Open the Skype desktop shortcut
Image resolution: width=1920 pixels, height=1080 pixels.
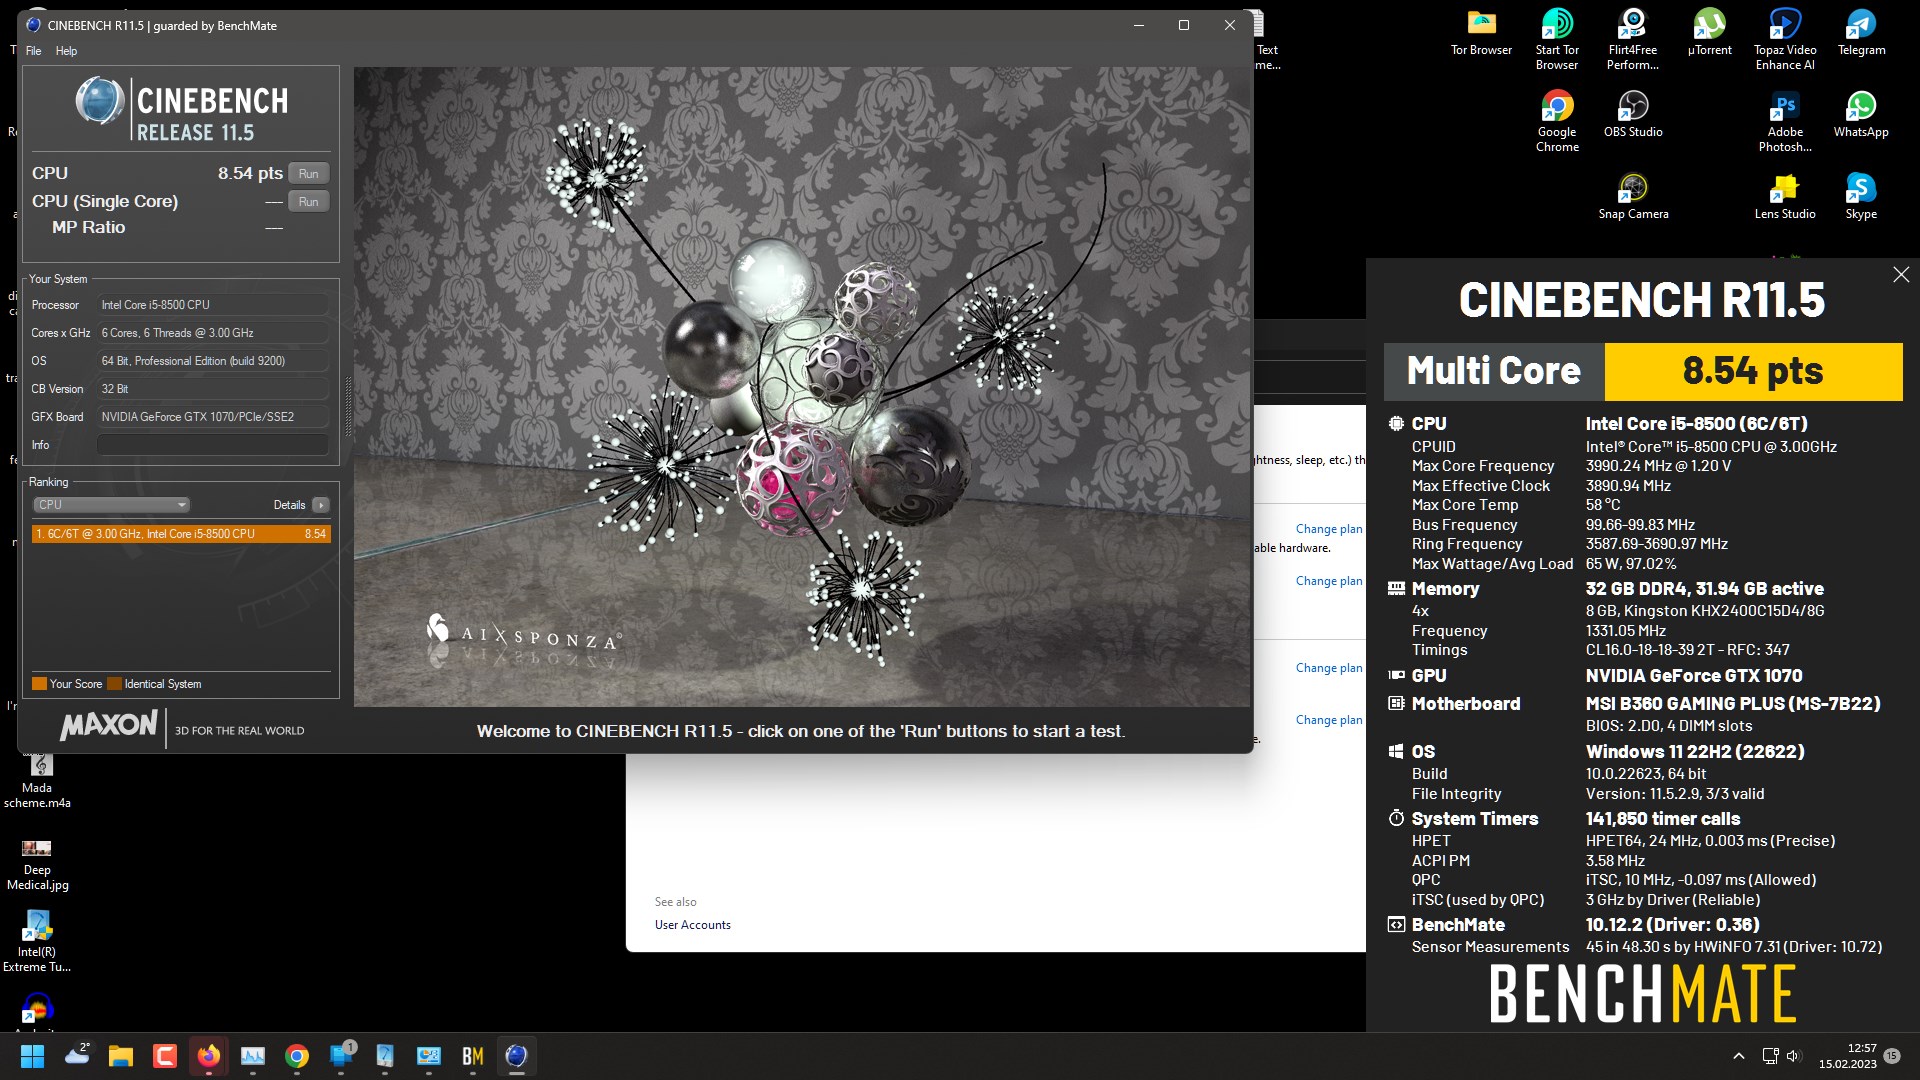coord(1861,197)
